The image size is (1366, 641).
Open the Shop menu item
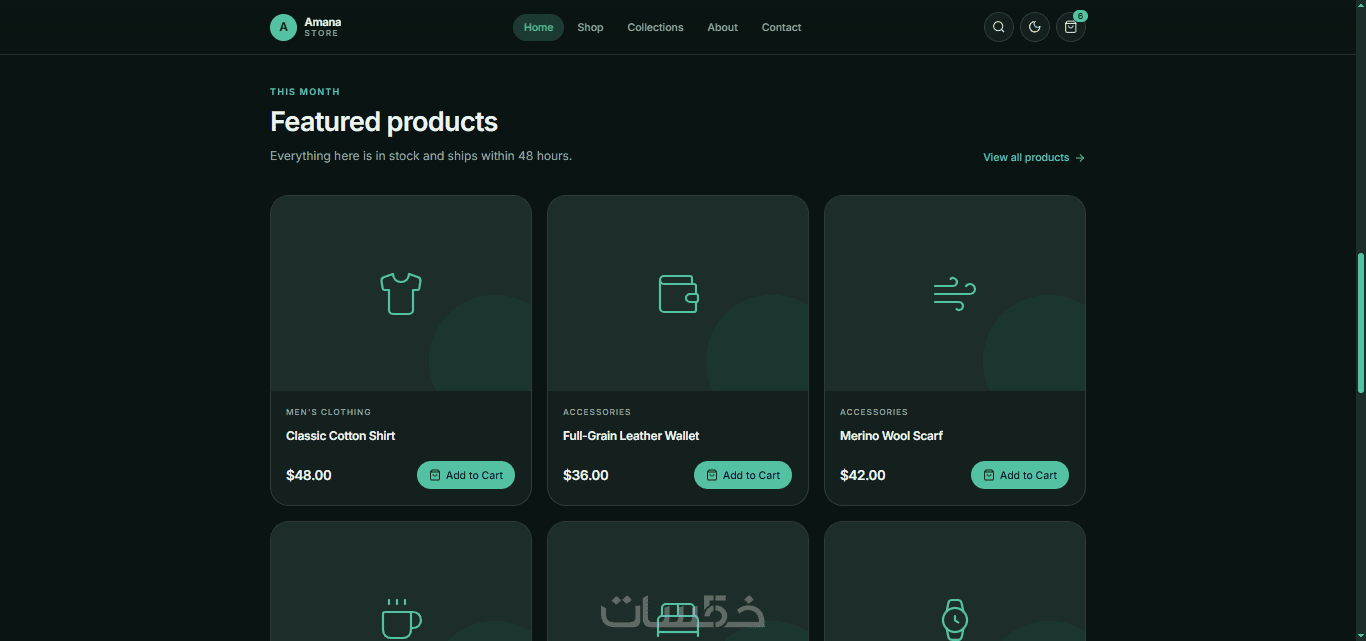pyautogui.click(x=590, y=27)
